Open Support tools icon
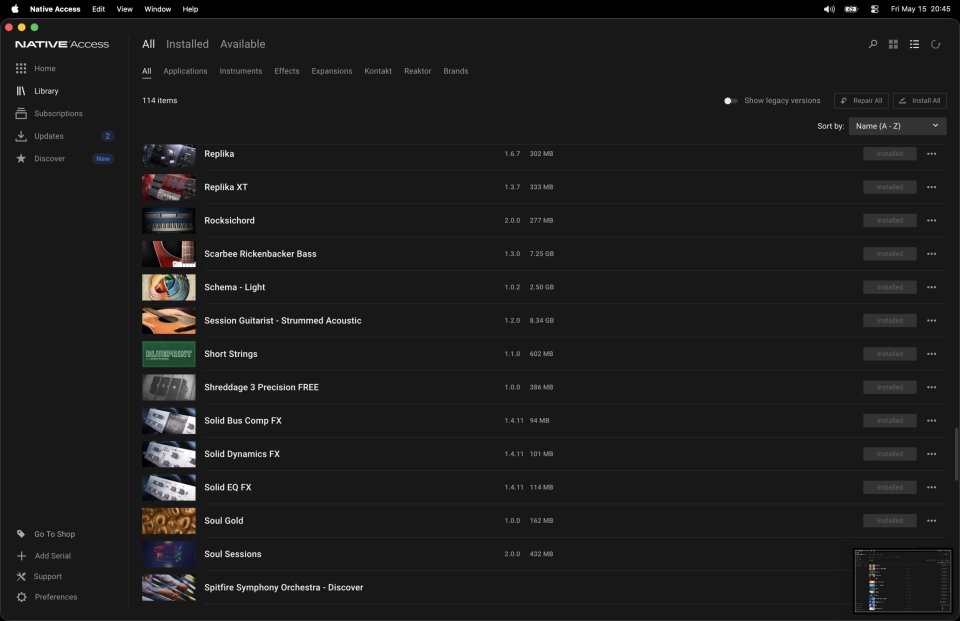This screenshot has height=621, width=960. [x=21, y=576]
